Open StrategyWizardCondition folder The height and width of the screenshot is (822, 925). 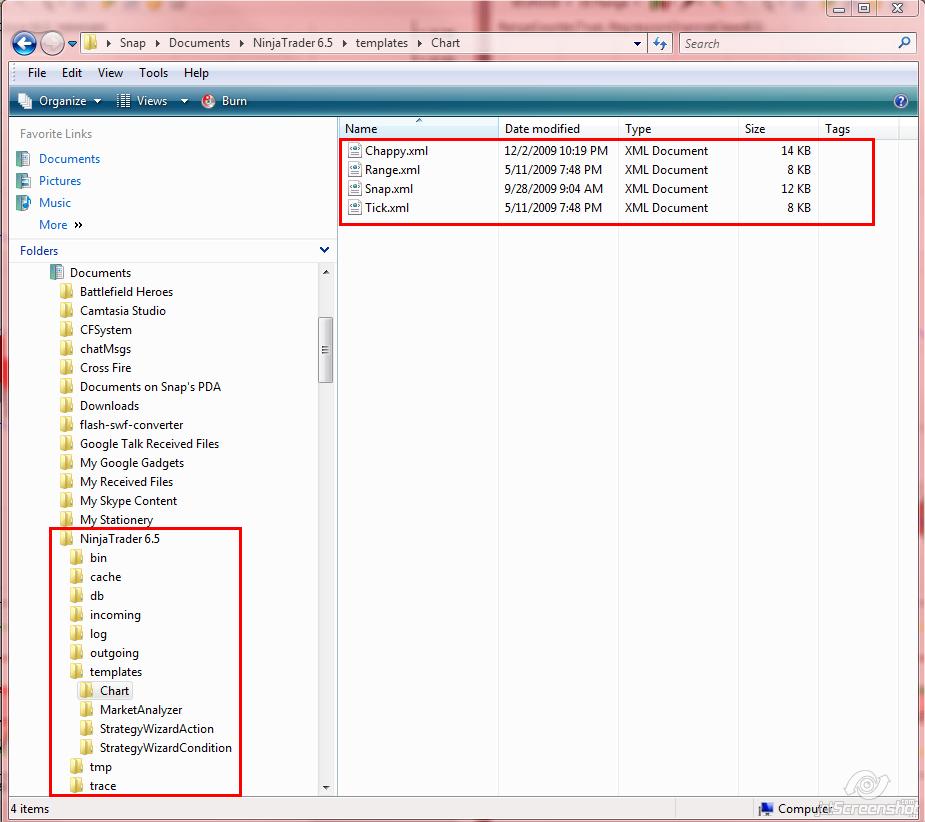pos(165,748)
